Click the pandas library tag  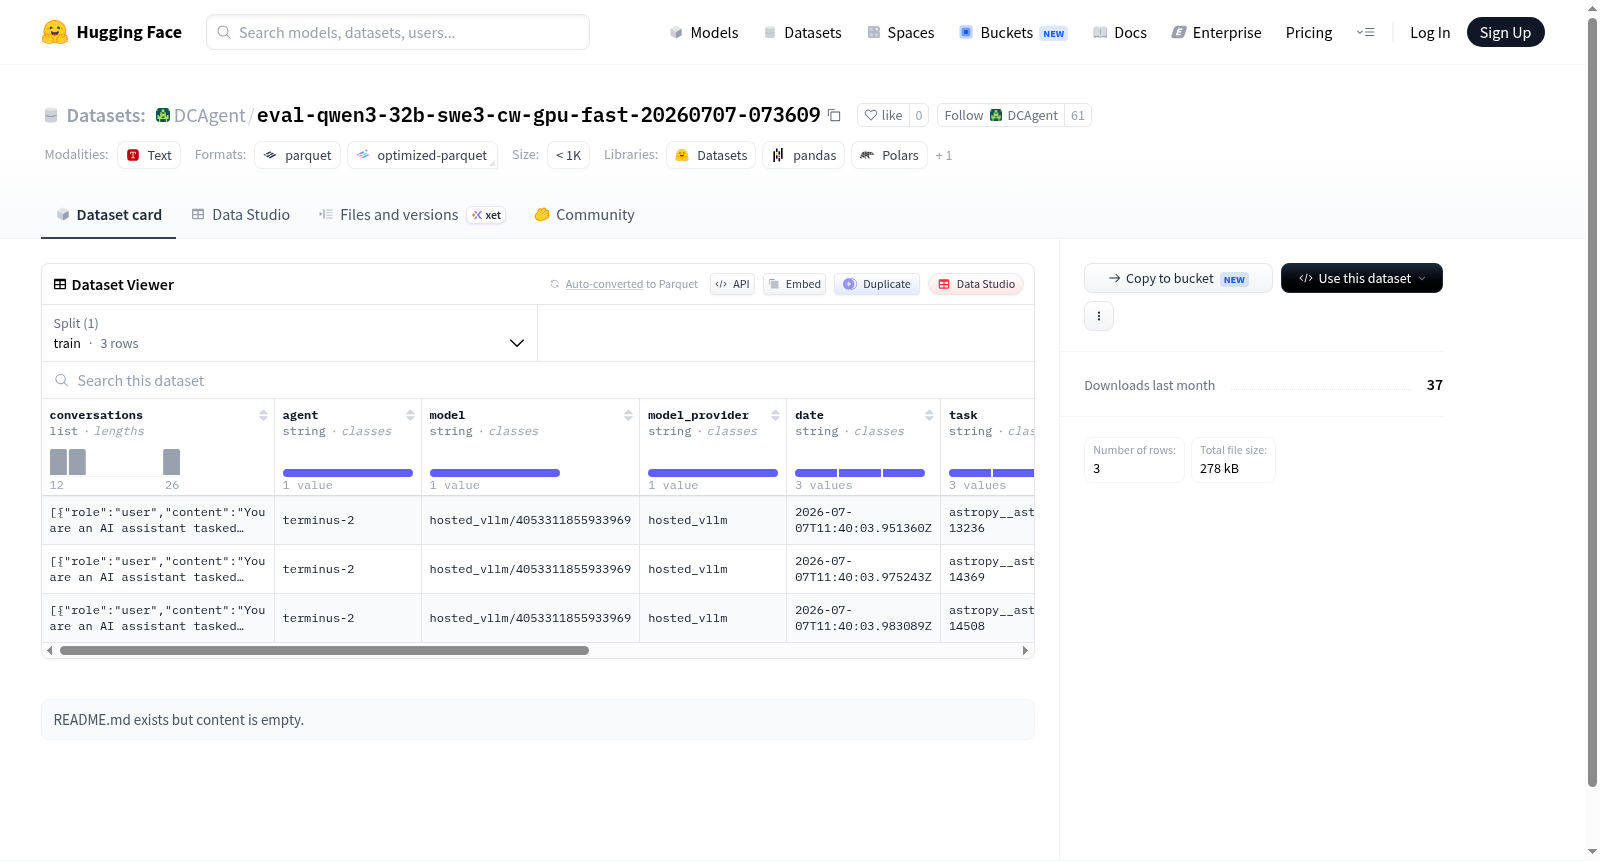pyautogui.click(x=804, y=155)
